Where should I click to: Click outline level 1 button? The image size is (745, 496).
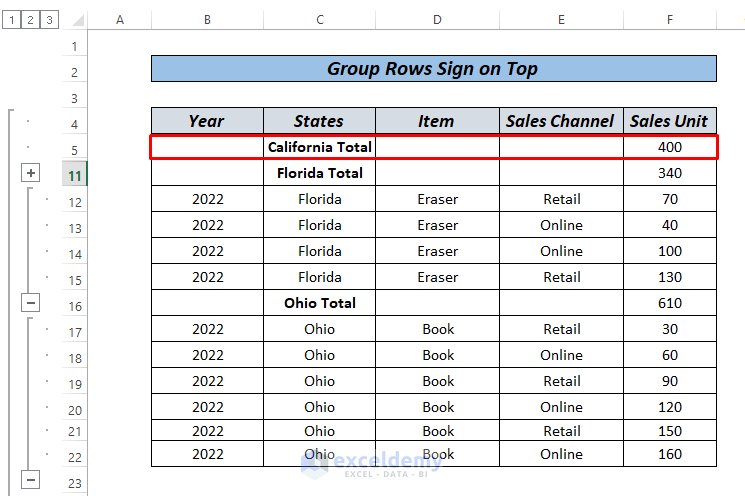coord(12,20)
